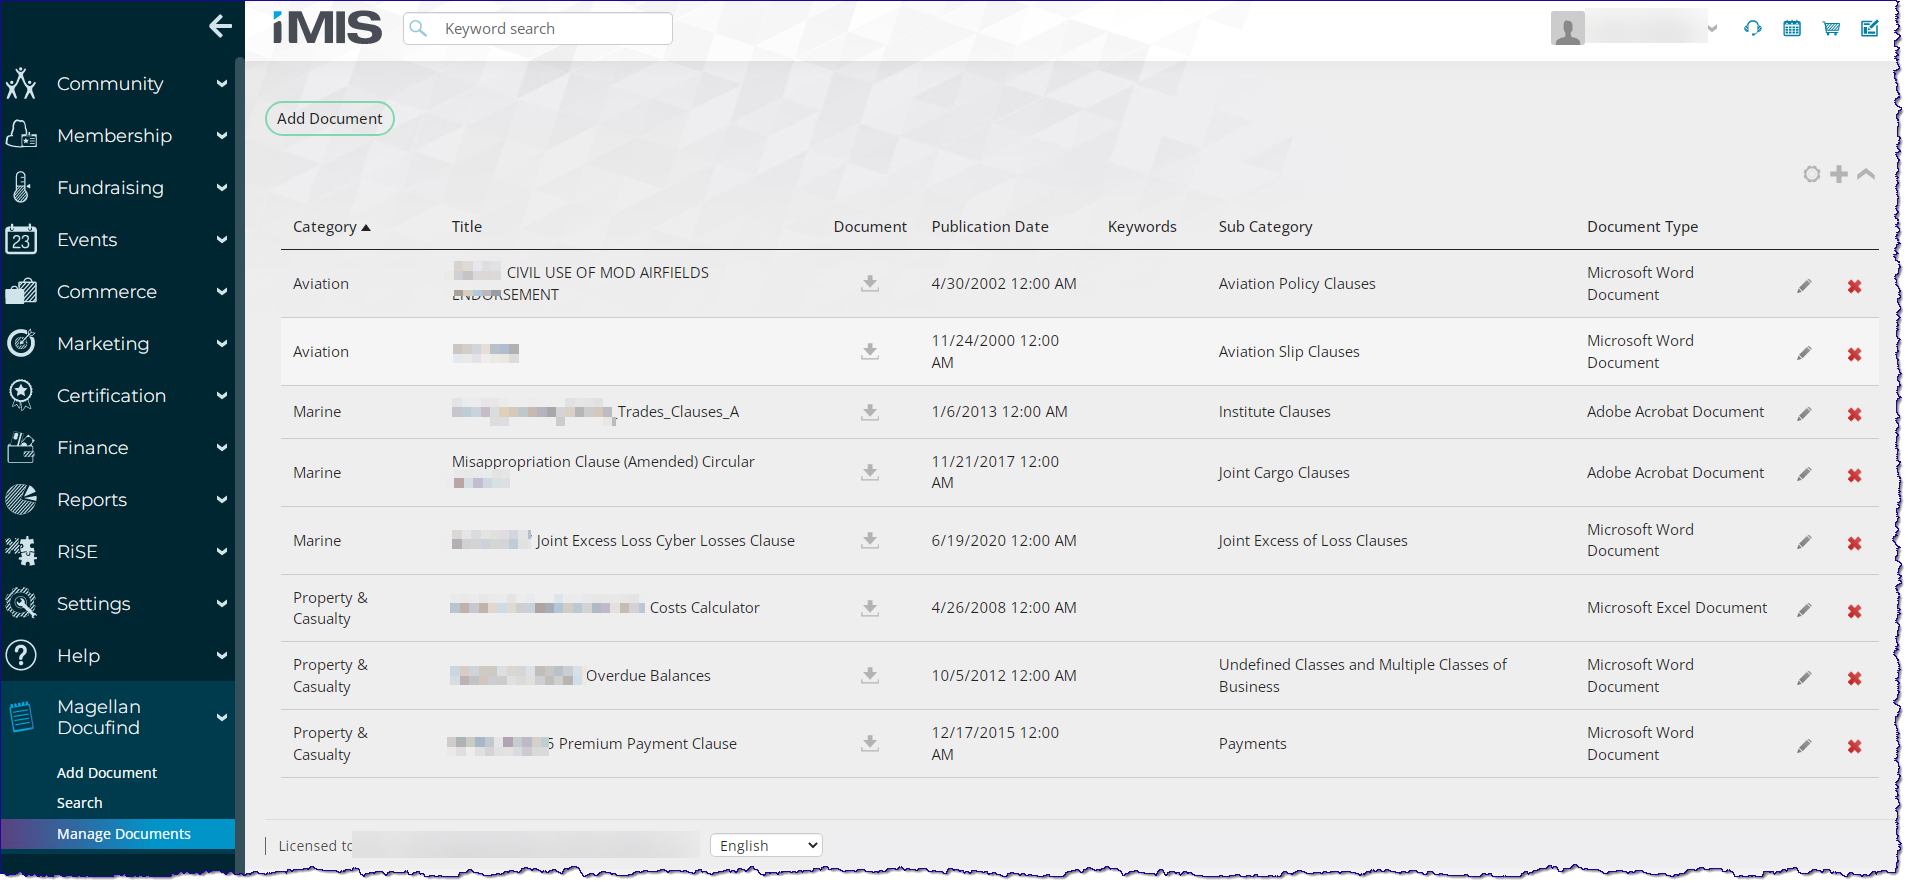Click the Add Document button

(329, 119)
